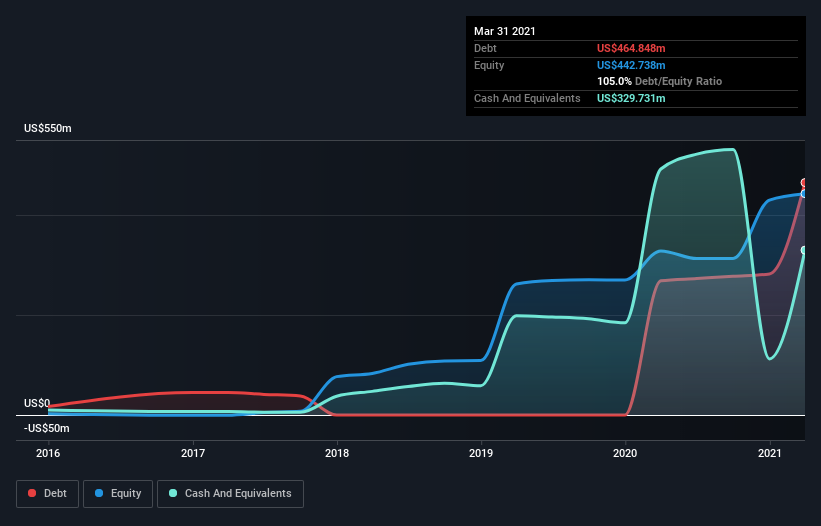Click the Equity value US$442.738m
Screen dimensions: 821x526
(x=631, y=65)
